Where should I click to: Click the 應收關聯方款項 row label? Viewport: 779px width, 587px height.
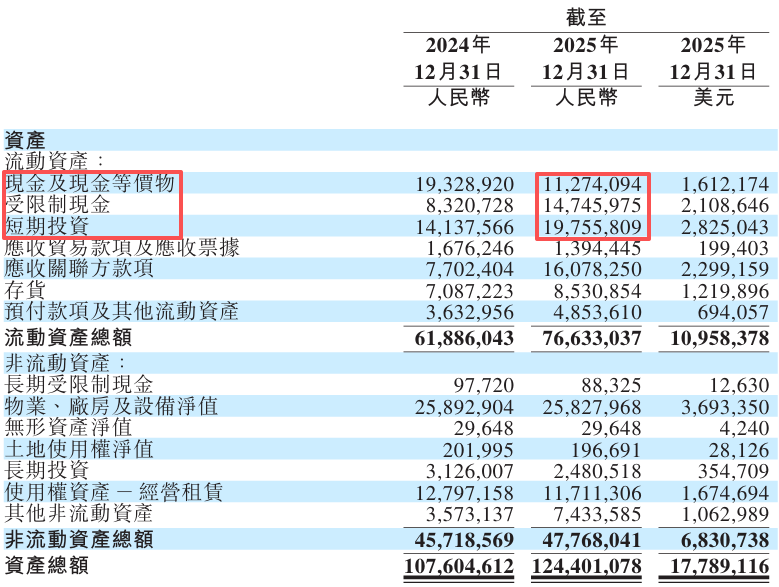[x=79, y=268]
